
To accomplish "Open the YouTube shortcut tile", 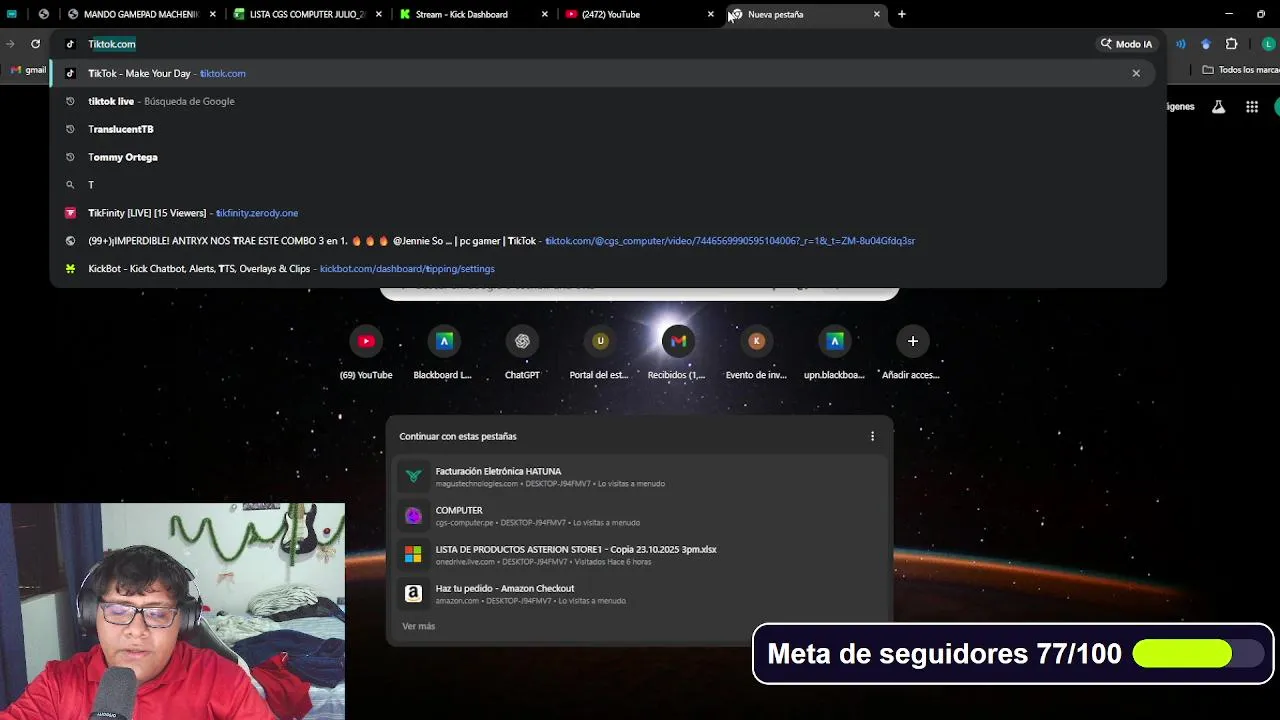I will click(366, 353).
